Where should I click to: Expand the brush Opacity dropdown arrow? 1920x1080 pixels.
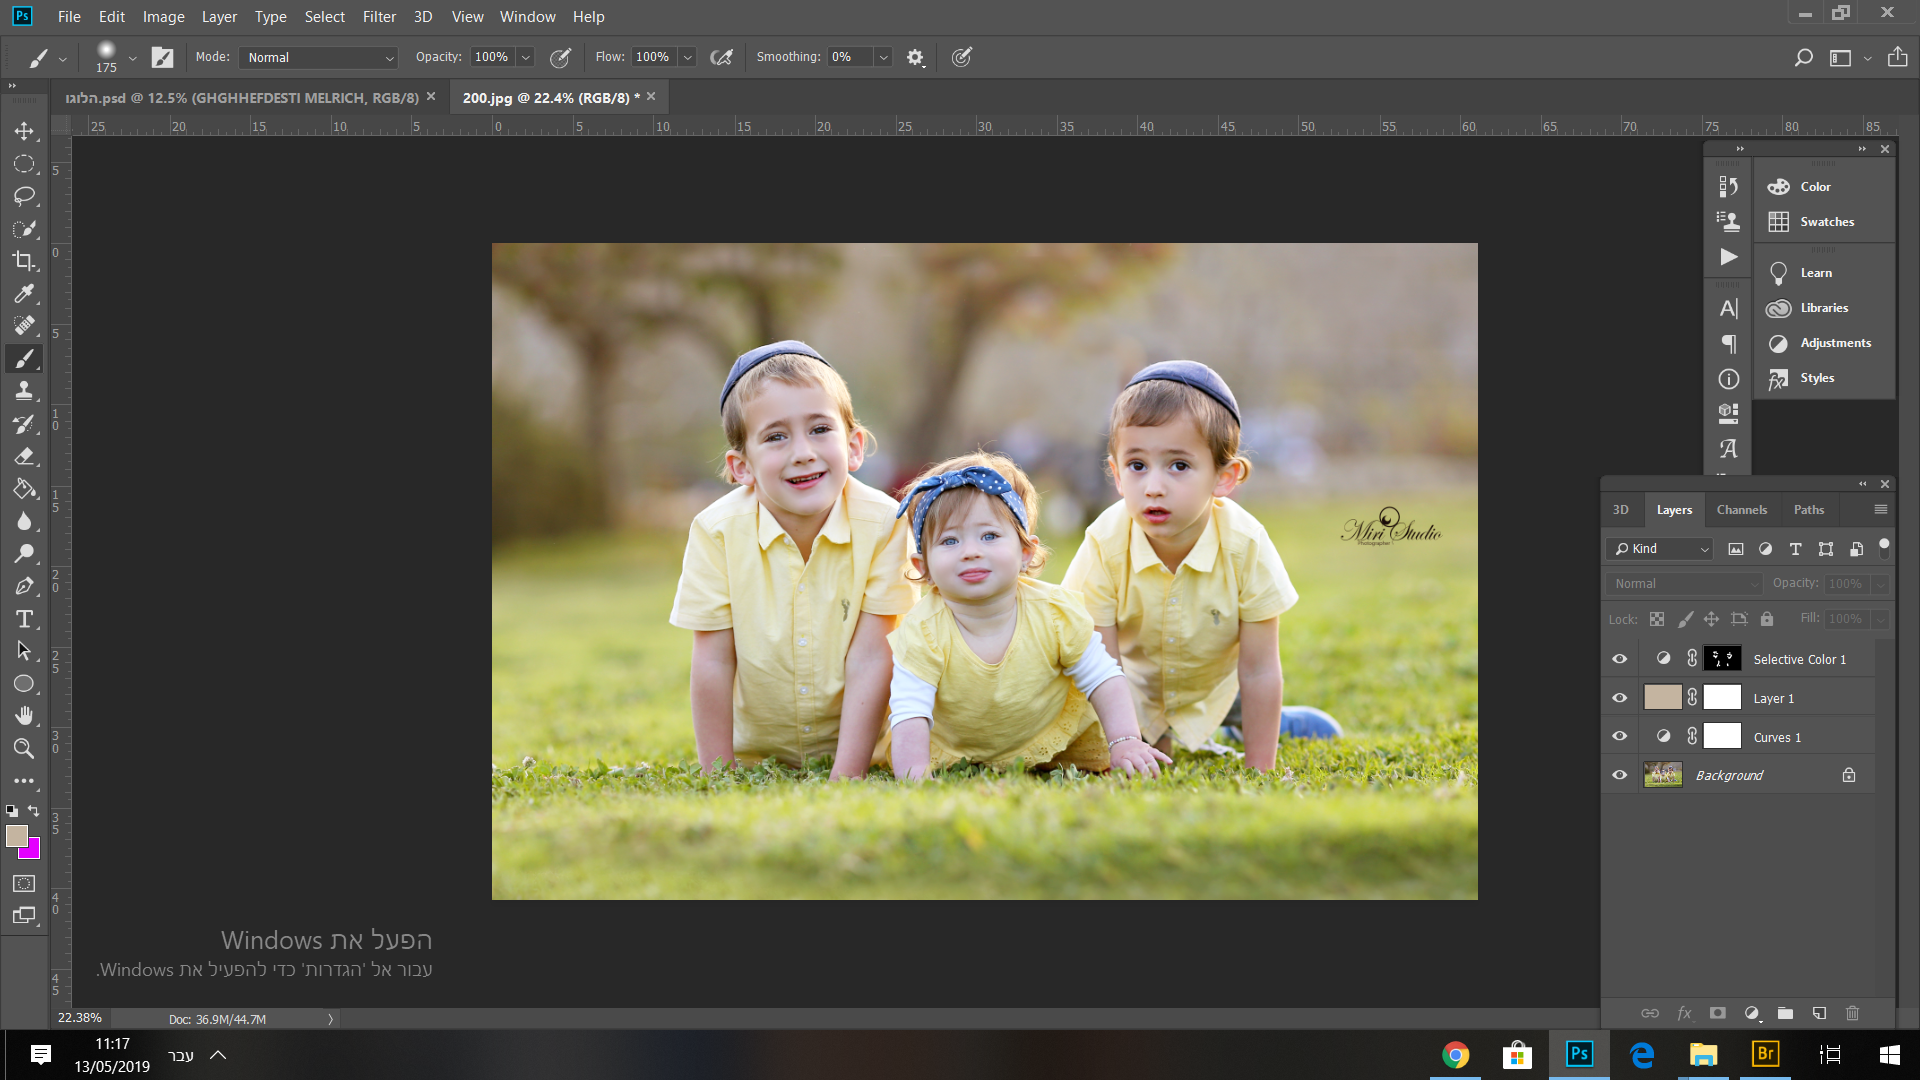526,58
